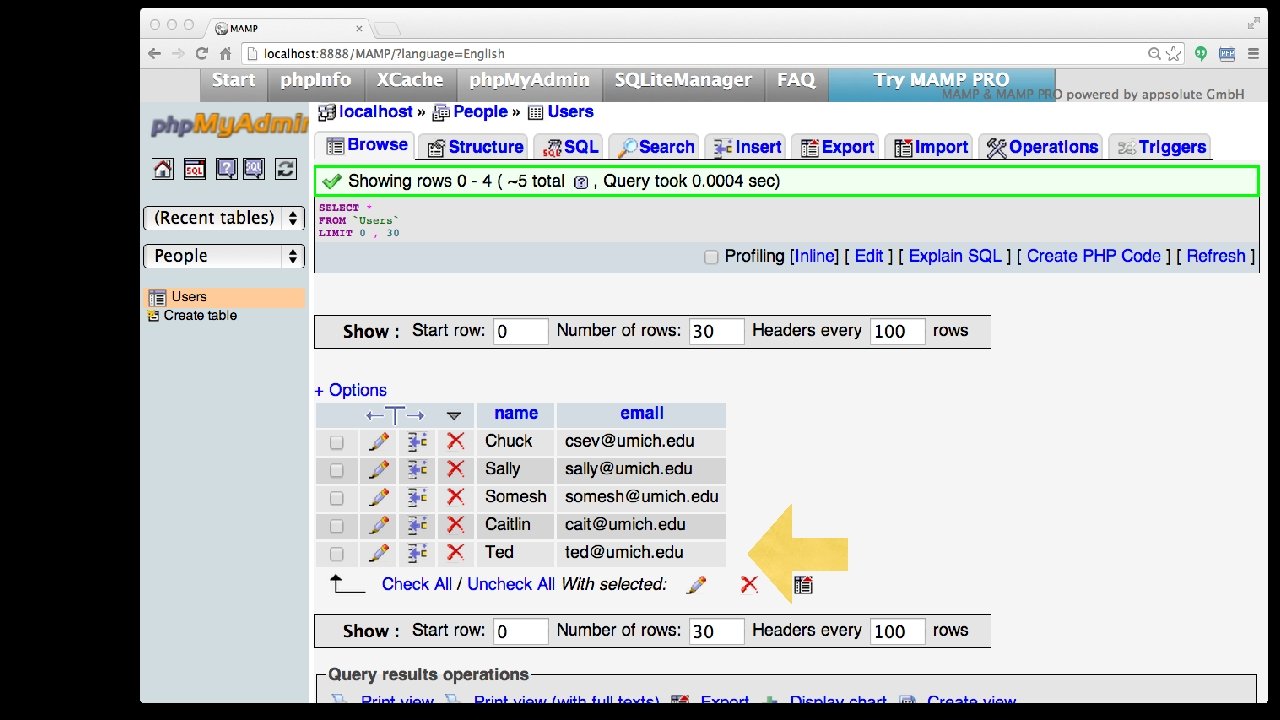Click the Refresh query link
Screen dimensions: 1280x720
[x=1216, y=256]
